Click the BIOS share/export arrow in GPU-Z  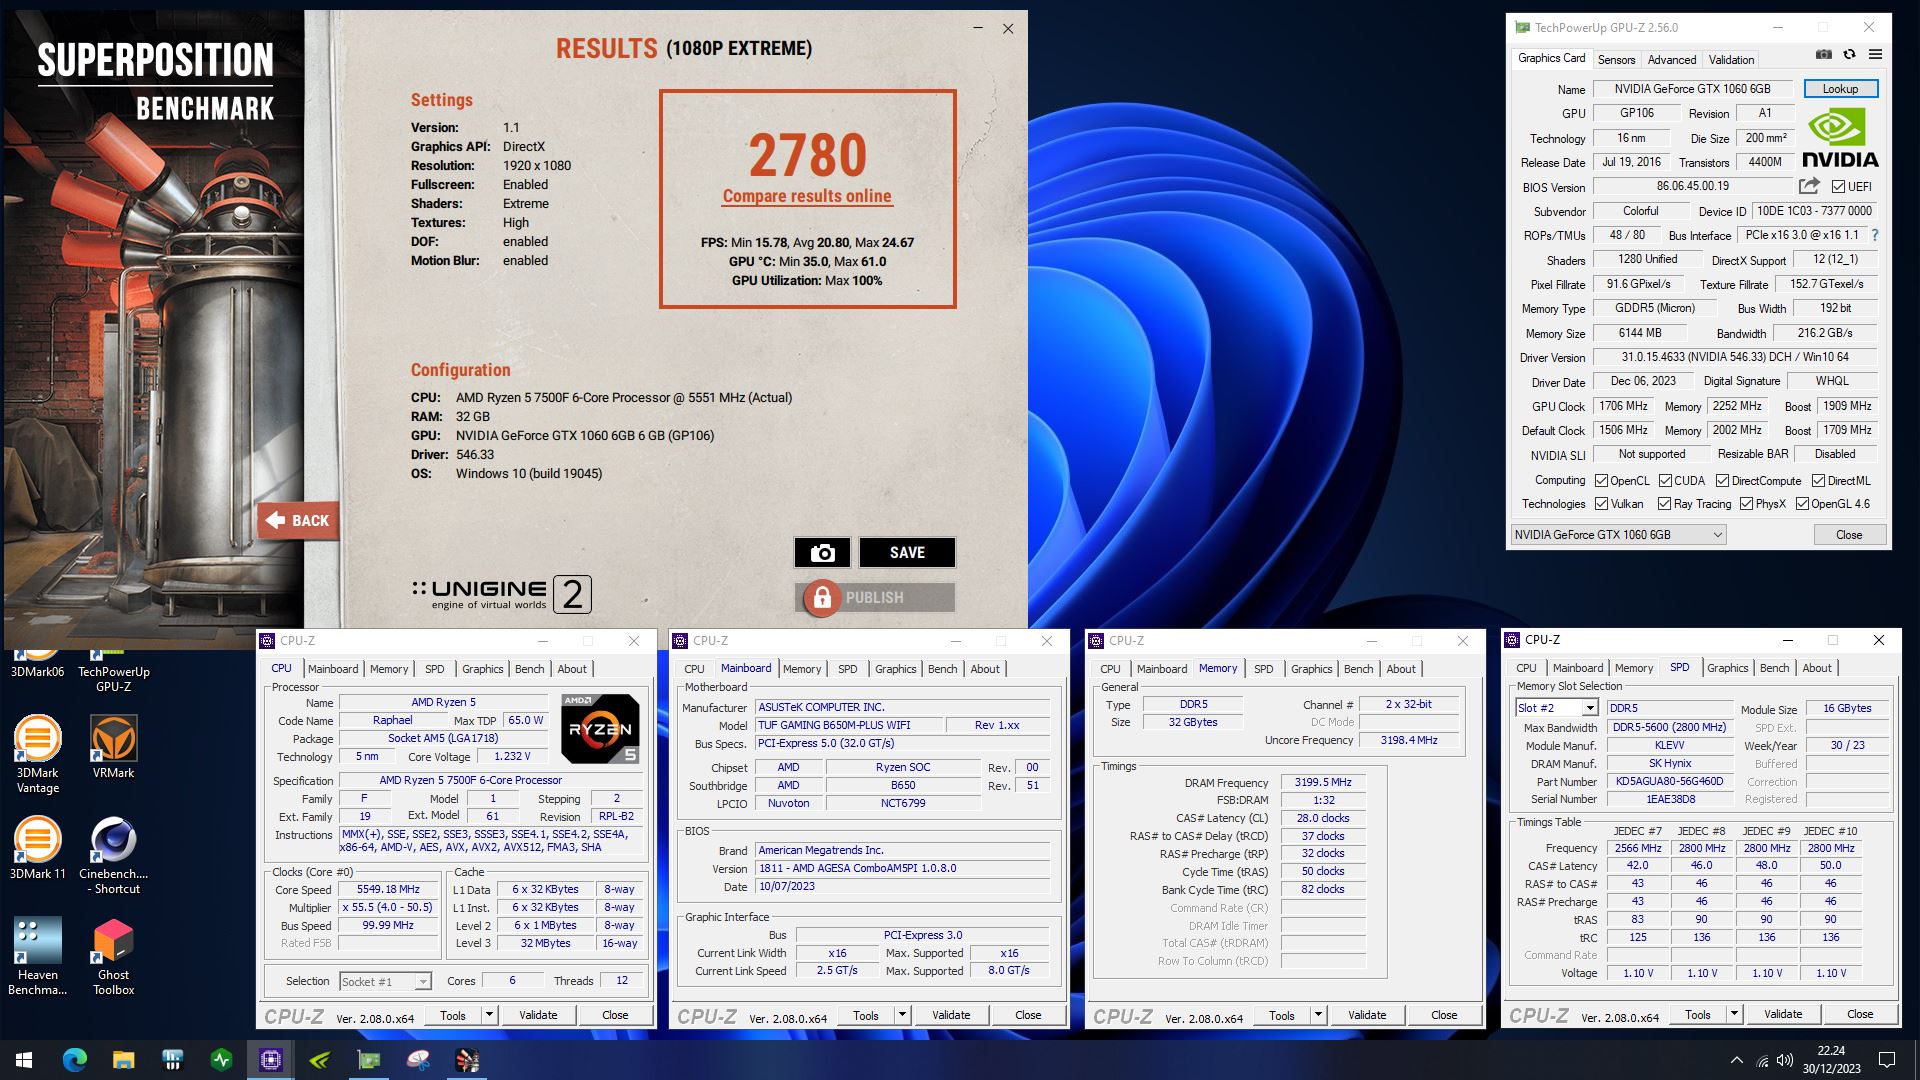click(1808, 186)
